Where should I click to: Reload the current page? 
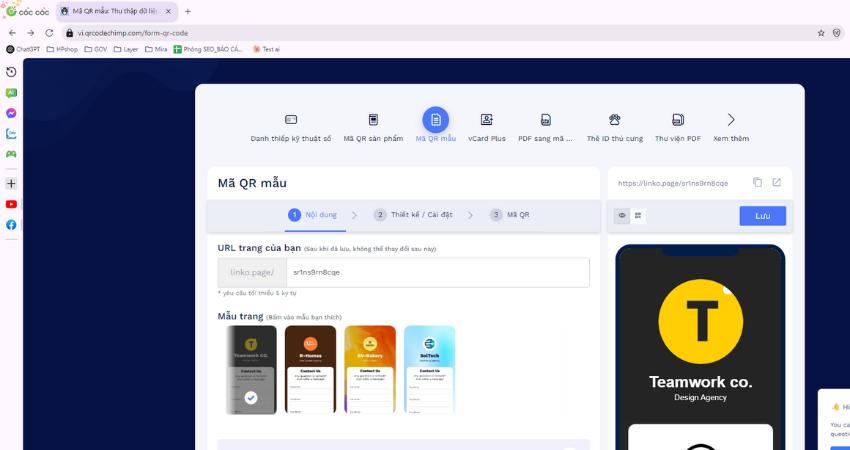(49, 33)
